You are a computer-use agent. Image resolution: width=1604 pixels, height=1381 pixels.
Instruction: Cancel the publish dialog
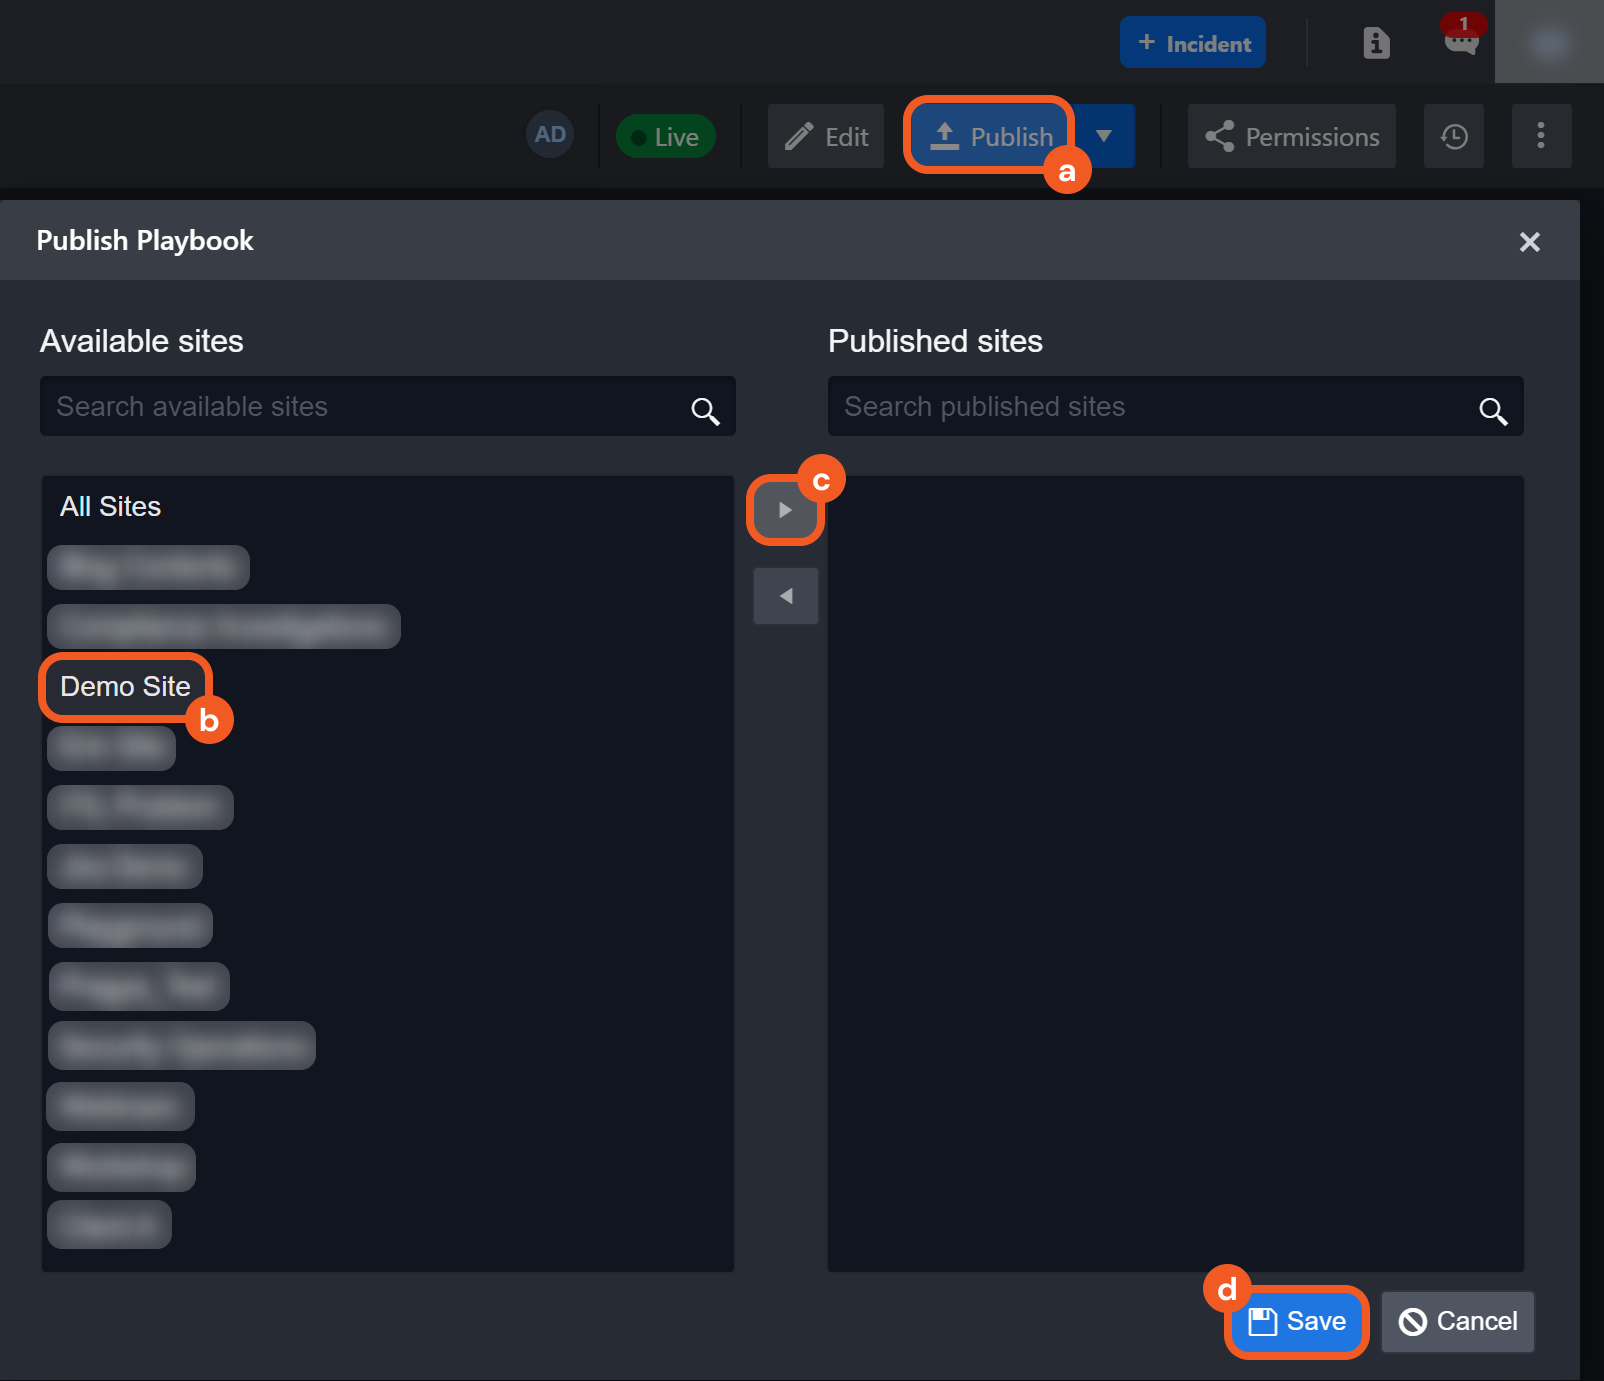(x=1457, y=1321)
